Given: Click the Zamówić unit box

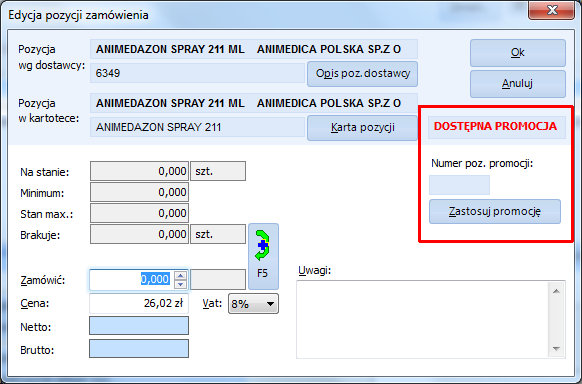Looking at the screenshot, I should (218, 280).
